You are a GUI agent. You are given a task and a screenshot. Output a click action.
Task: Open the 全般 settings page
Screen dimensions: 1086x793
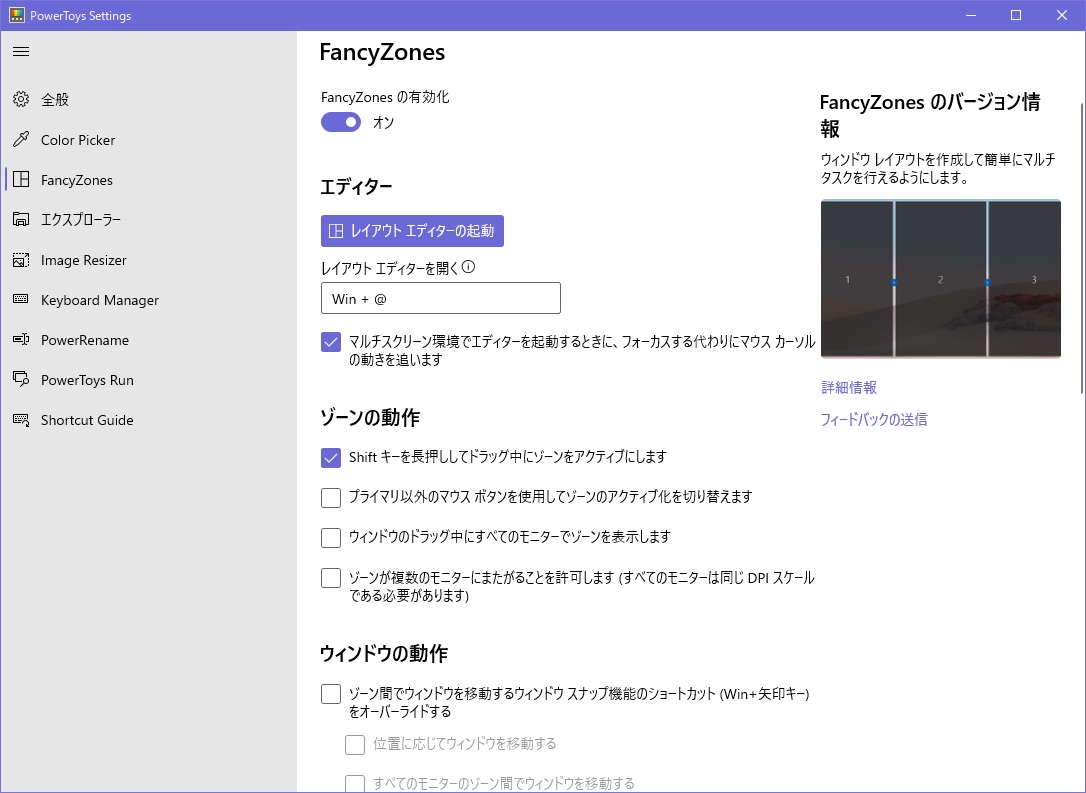click(148, 99)
